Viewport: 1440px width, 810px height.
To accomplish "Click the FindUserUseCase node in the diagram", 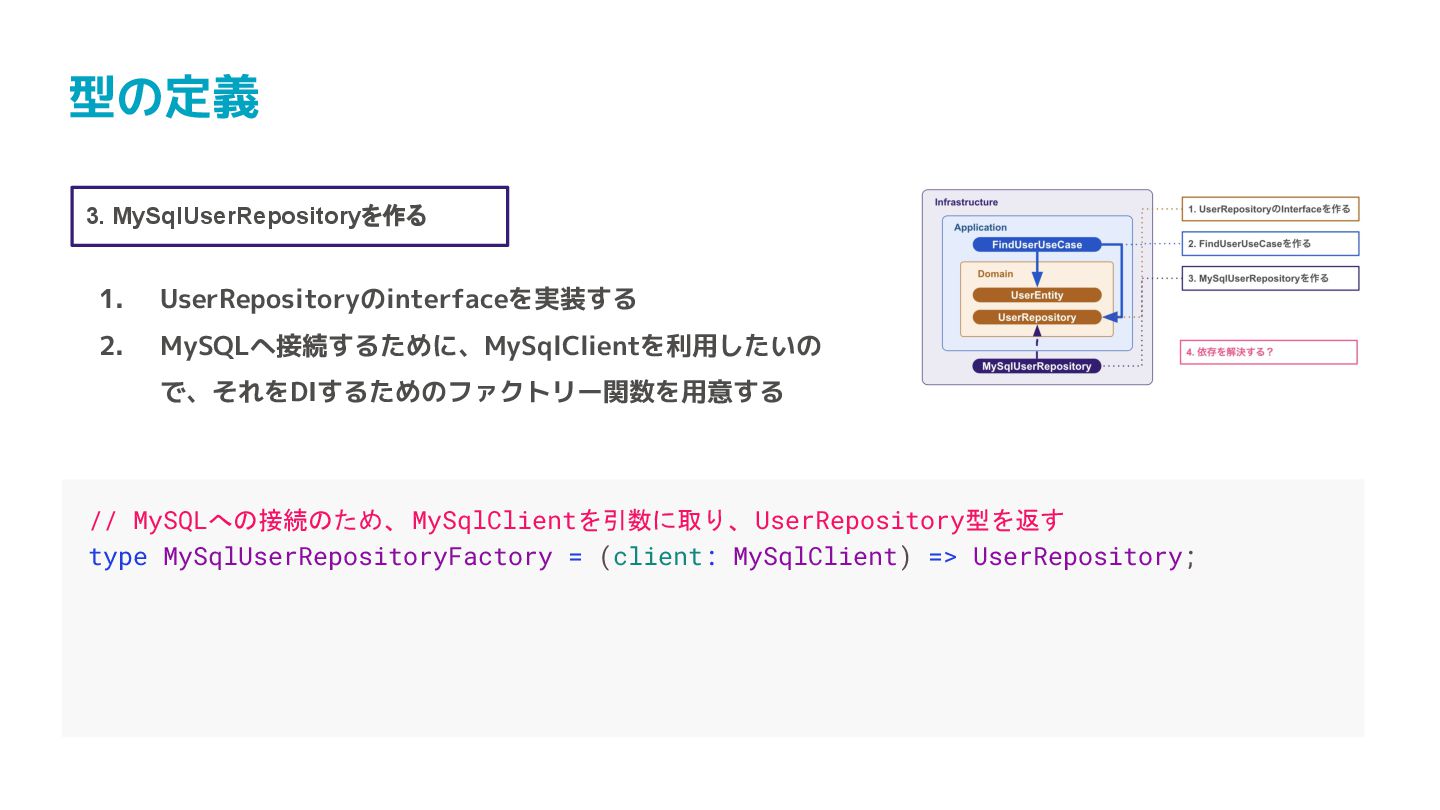I will tap(1037, 245).
